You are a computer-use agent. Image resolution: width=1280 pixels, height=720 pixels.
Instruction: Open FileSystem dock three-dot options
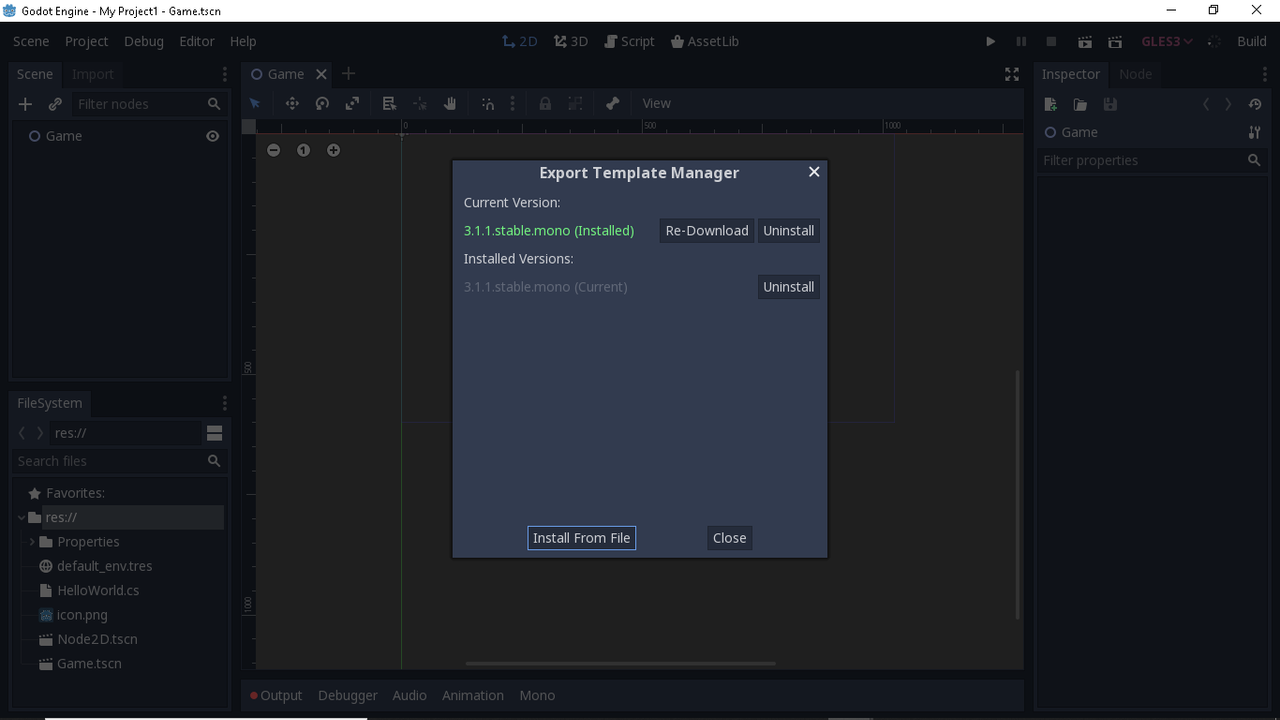coord(224,403)
